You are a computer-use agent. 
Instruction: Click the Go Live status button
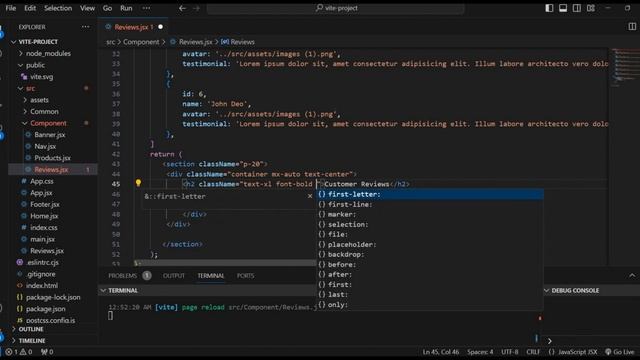(x=620, y=352)
